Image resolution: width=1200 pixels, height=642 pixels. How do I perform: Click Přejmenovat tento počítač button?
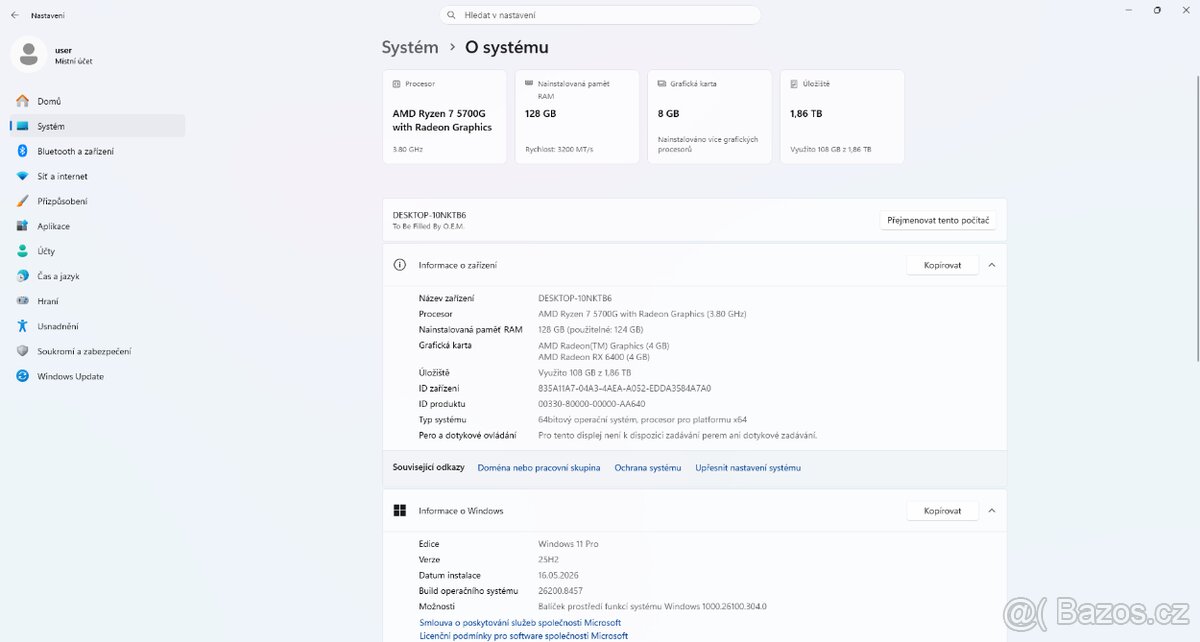click(x=938, y=220)
